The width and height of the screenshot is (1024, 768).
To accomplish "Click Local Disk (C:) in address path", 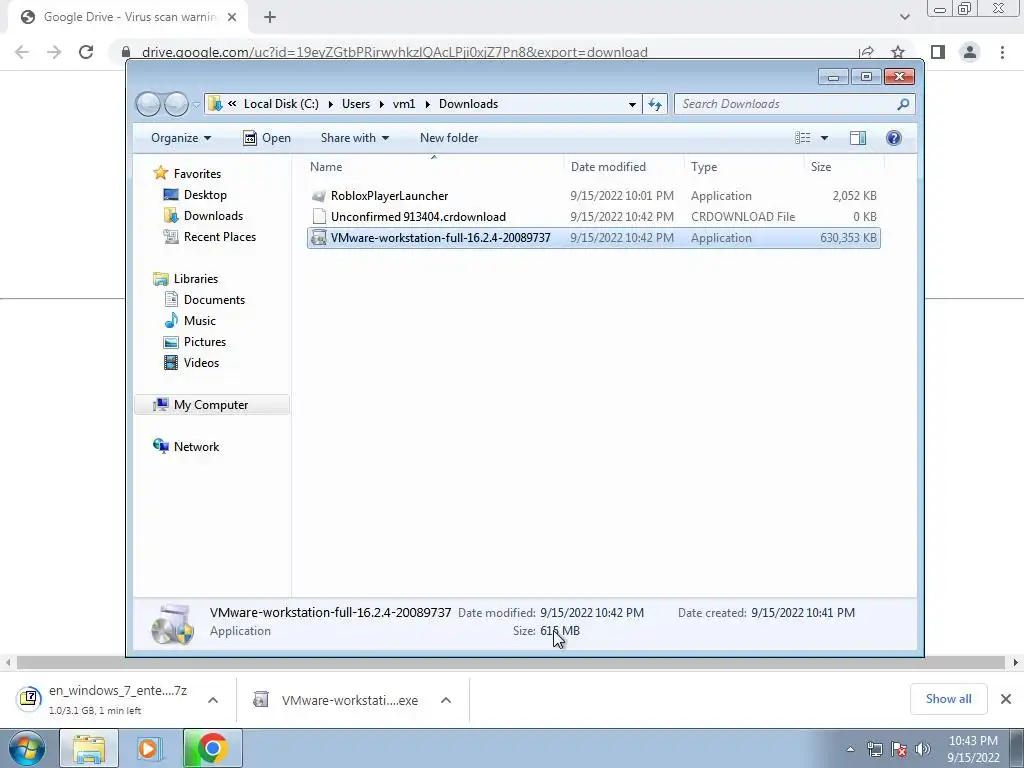I will click(x=281, y=104).
